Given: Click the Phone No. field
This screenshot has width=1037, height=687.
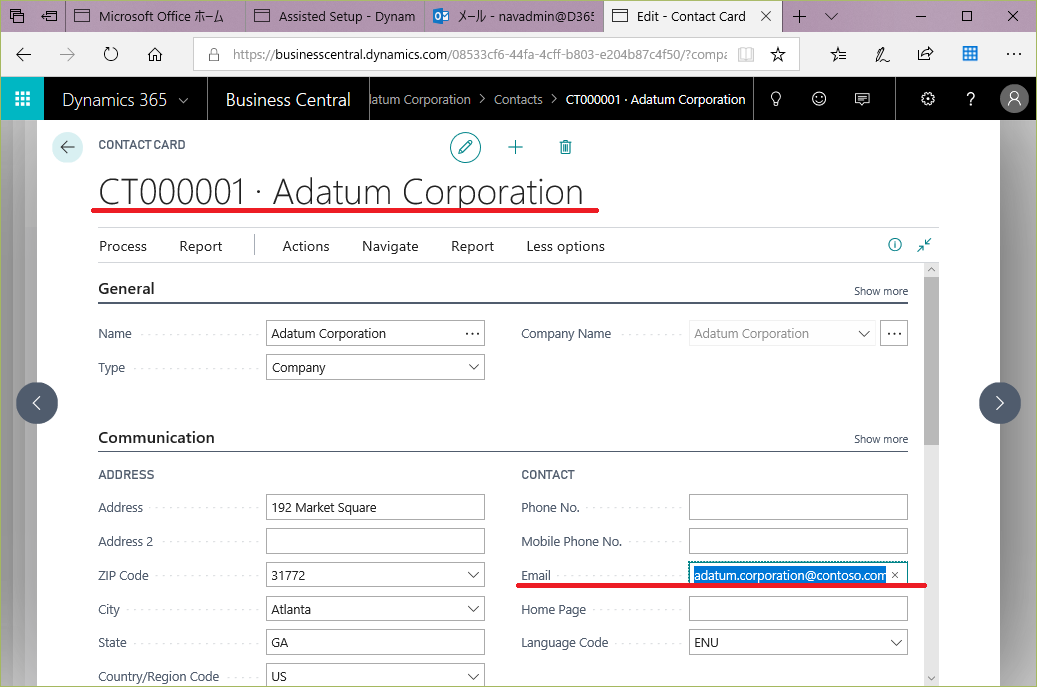Looking at the screenshot, I should pyautogui.click(x=798, y=507).
